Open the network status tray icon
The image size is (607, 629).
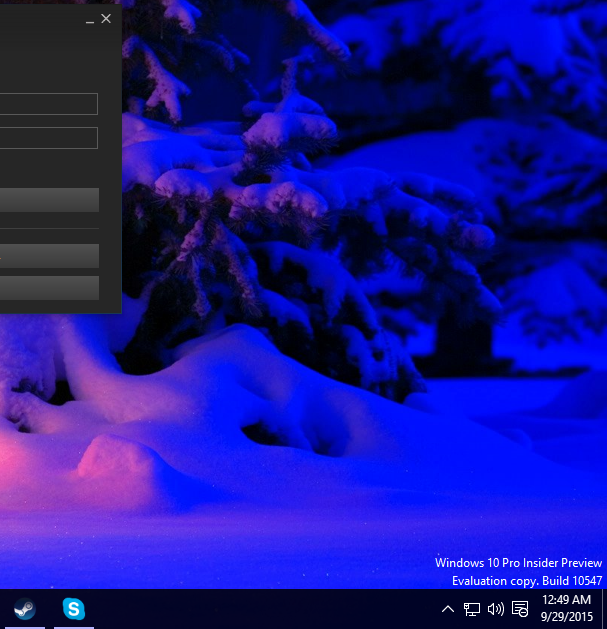tap(471, 608)
